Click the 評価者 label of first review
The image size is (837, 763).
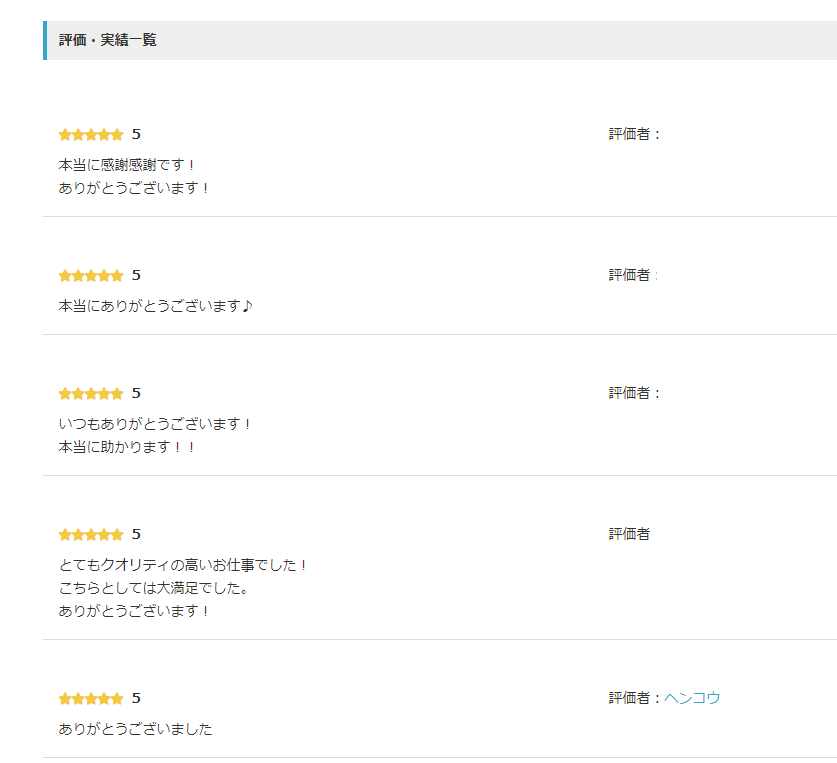tap(630, 134)
